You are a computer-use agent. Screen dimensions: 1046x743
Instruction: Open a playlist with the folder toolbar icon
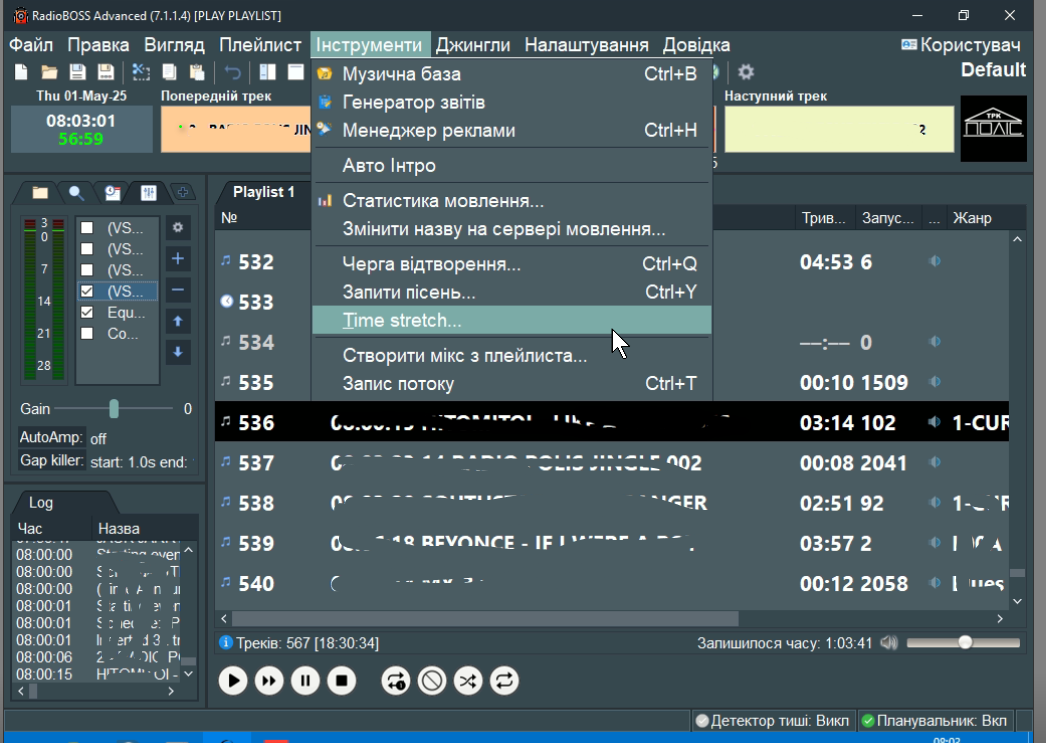49,72
